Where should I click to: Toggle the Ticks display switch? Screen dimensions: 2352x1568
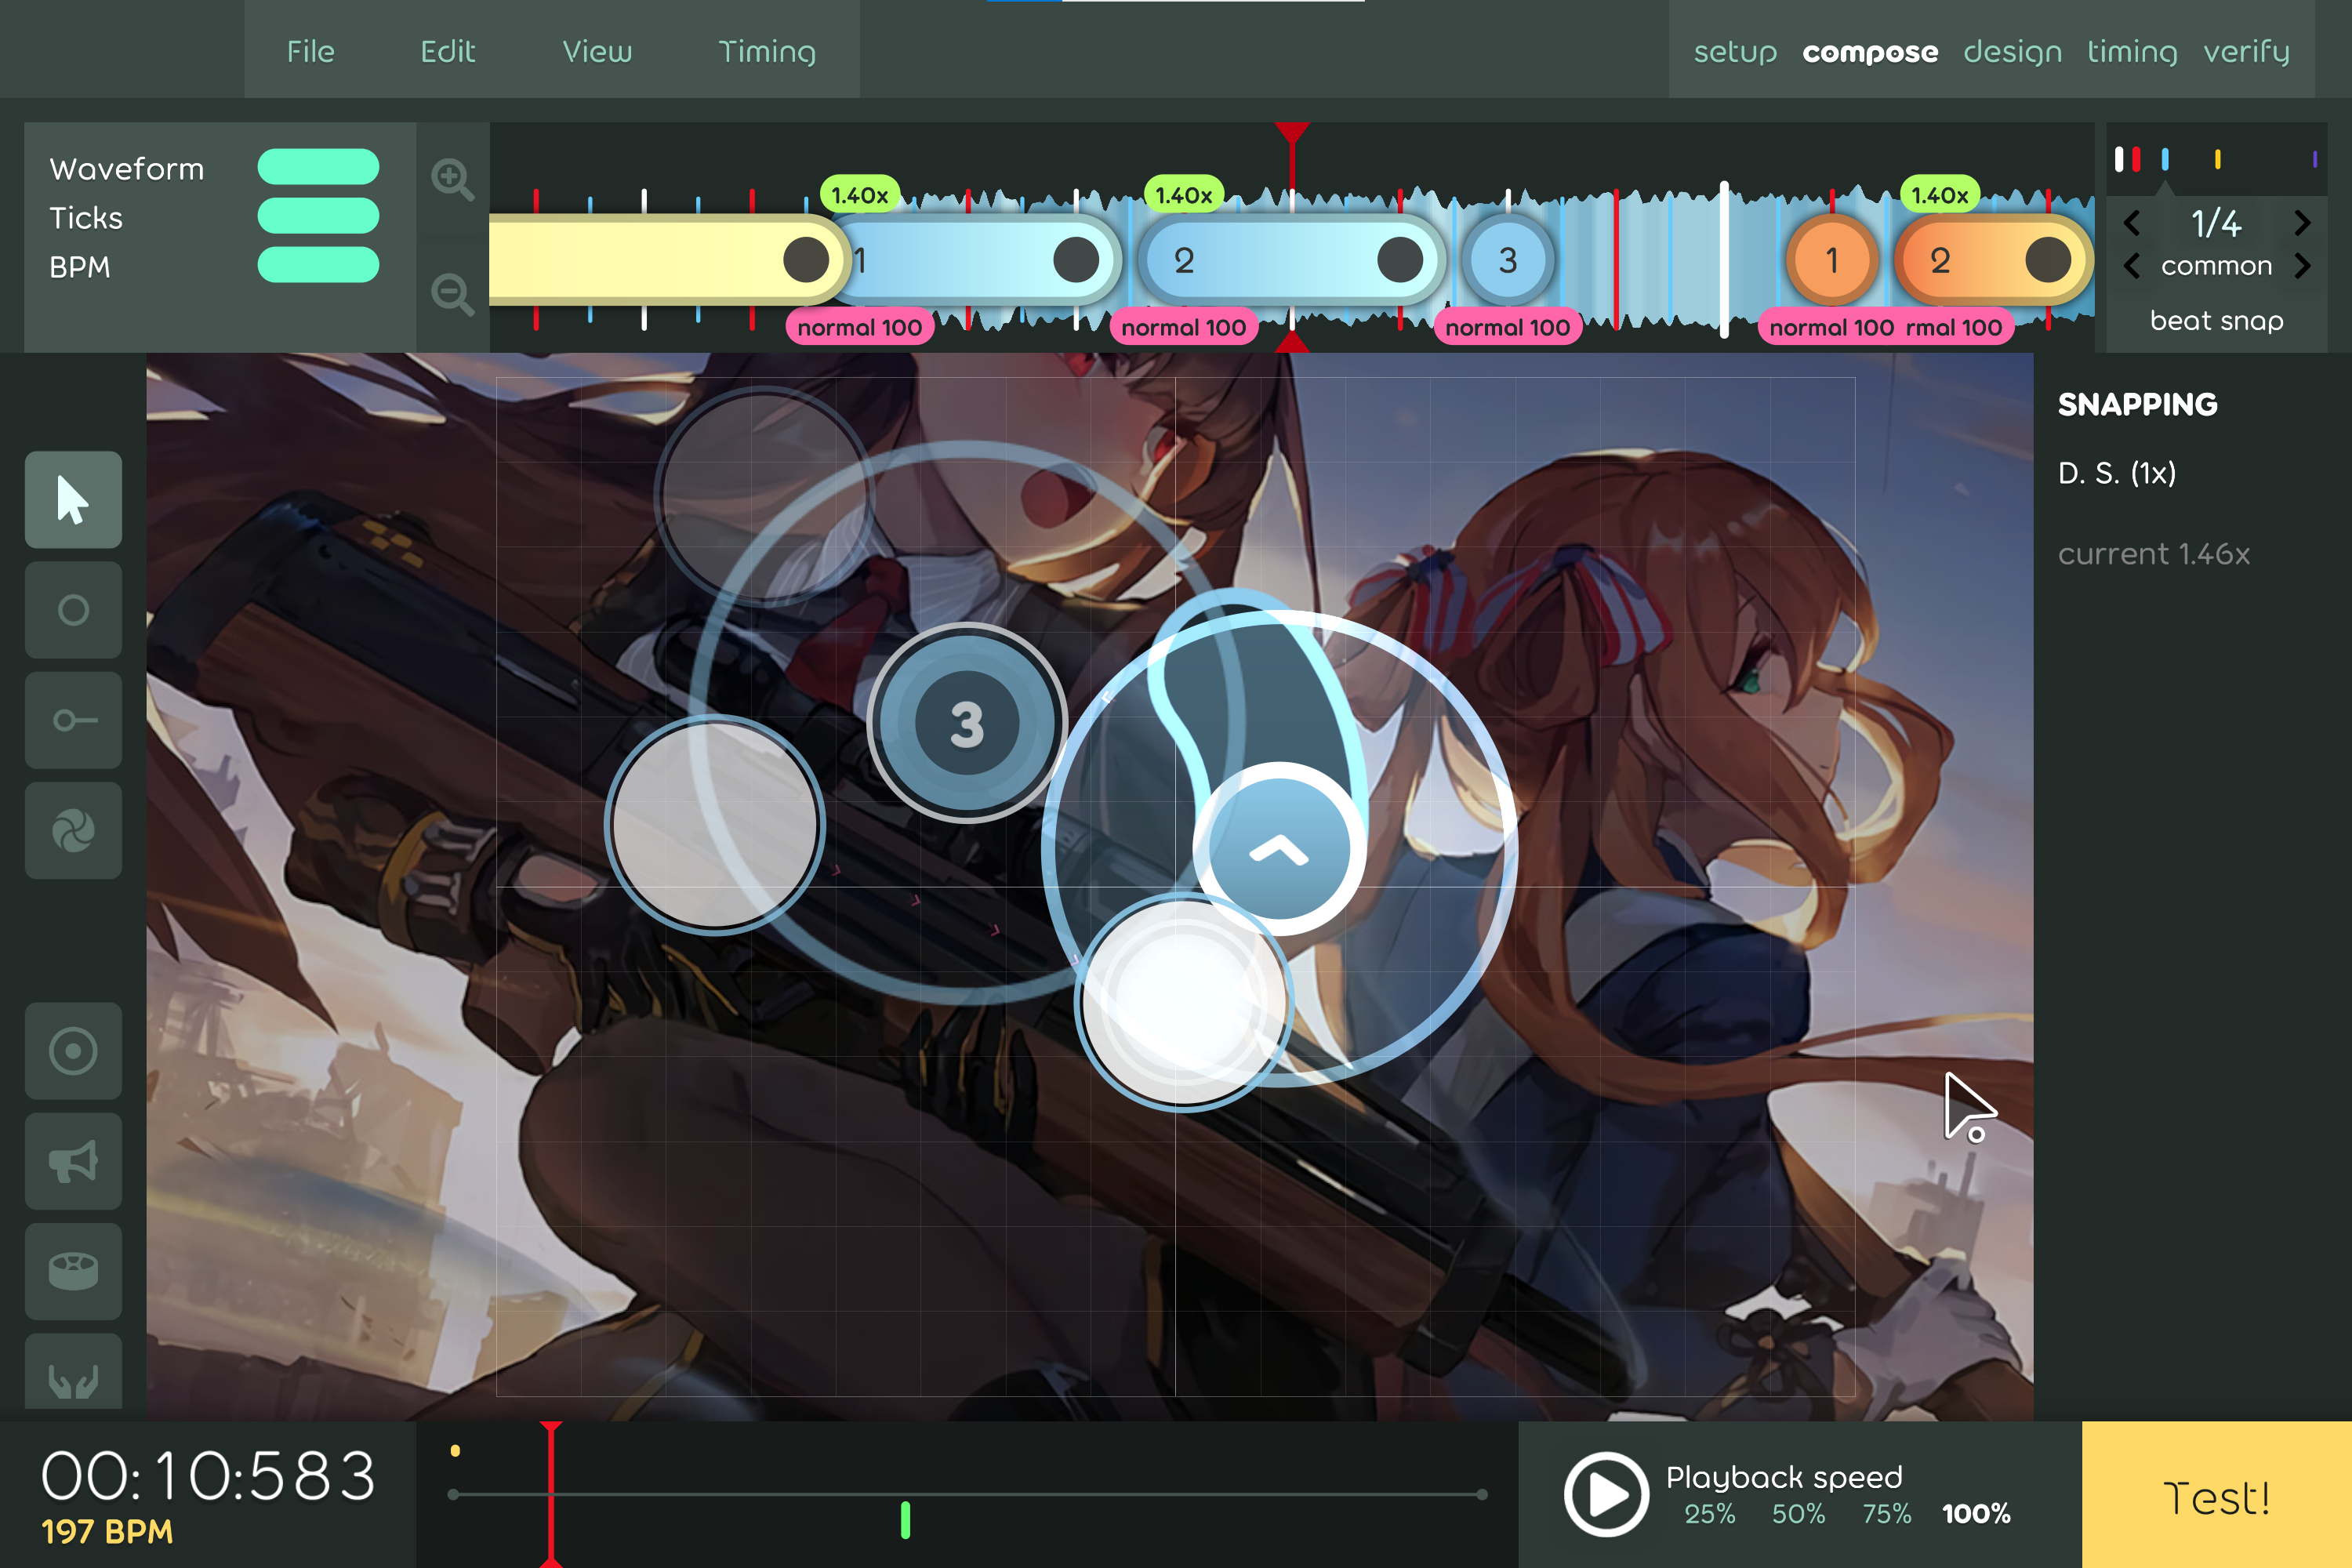(x=318, y=216)
